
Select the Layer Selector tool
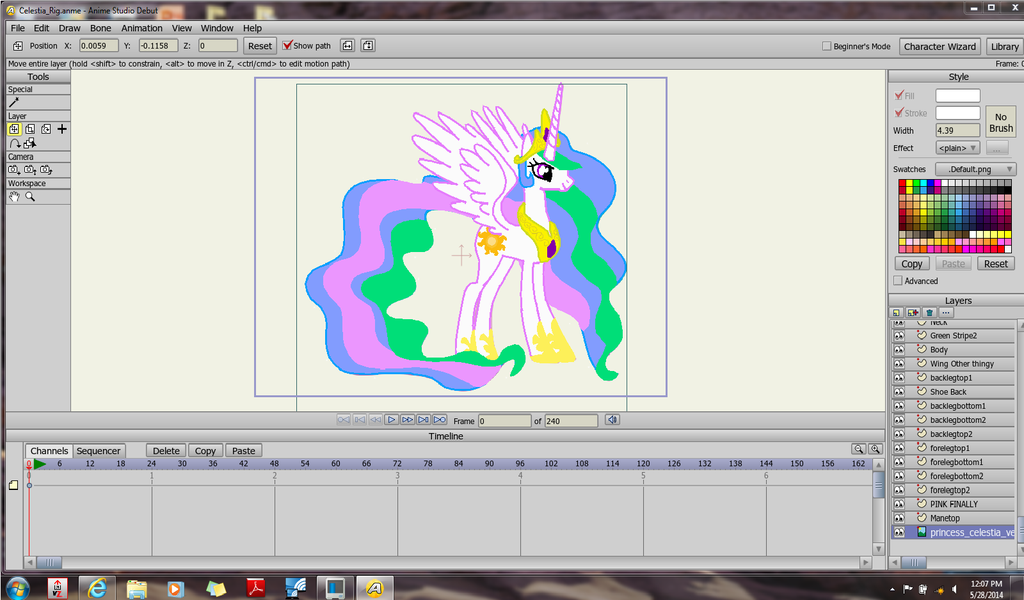pos(30,143)
